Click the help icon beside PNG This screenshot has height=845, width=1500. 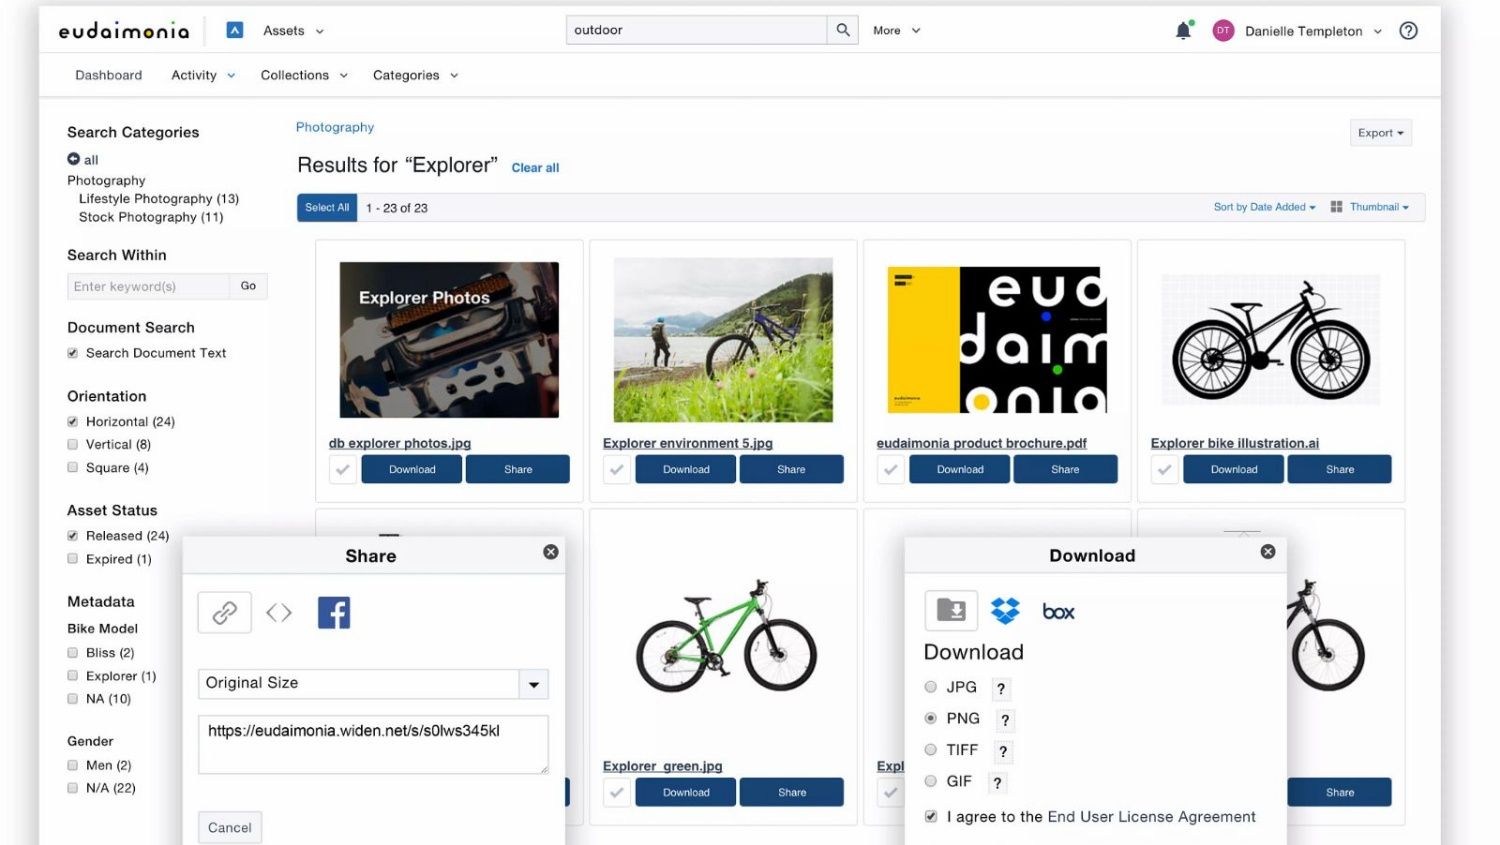[x=1005, y=720]
